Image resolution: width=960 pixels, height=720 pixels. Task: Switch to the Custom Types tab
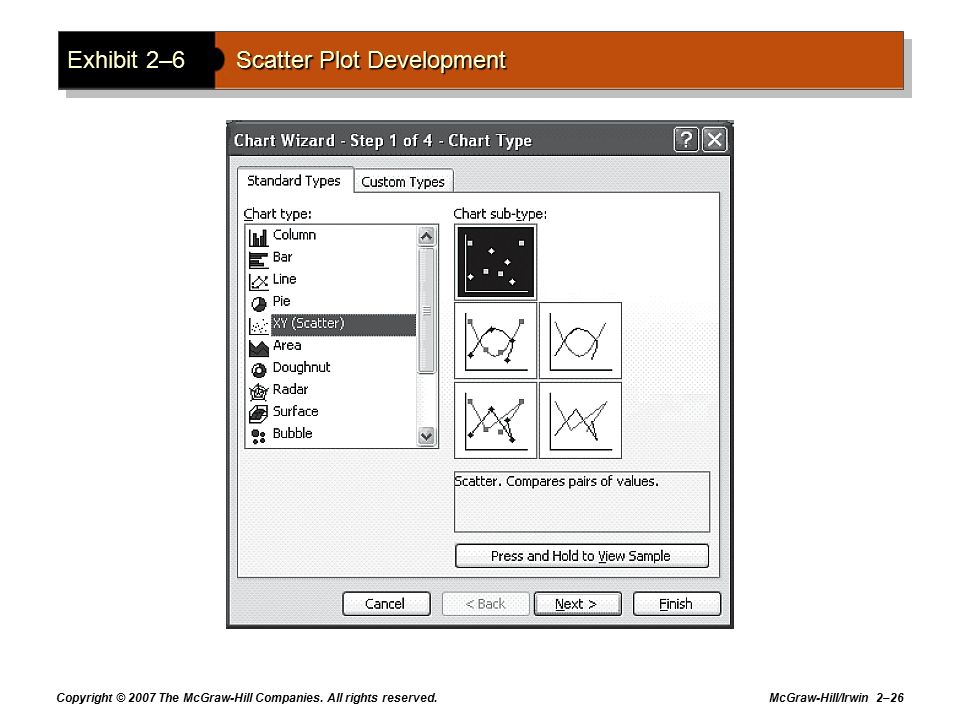click(403, 182)
